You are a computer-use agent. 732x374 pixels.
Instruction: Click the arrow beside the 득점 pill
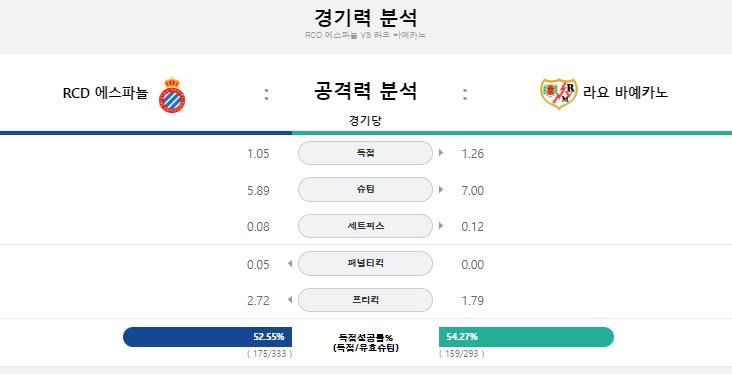click(441, 153)
